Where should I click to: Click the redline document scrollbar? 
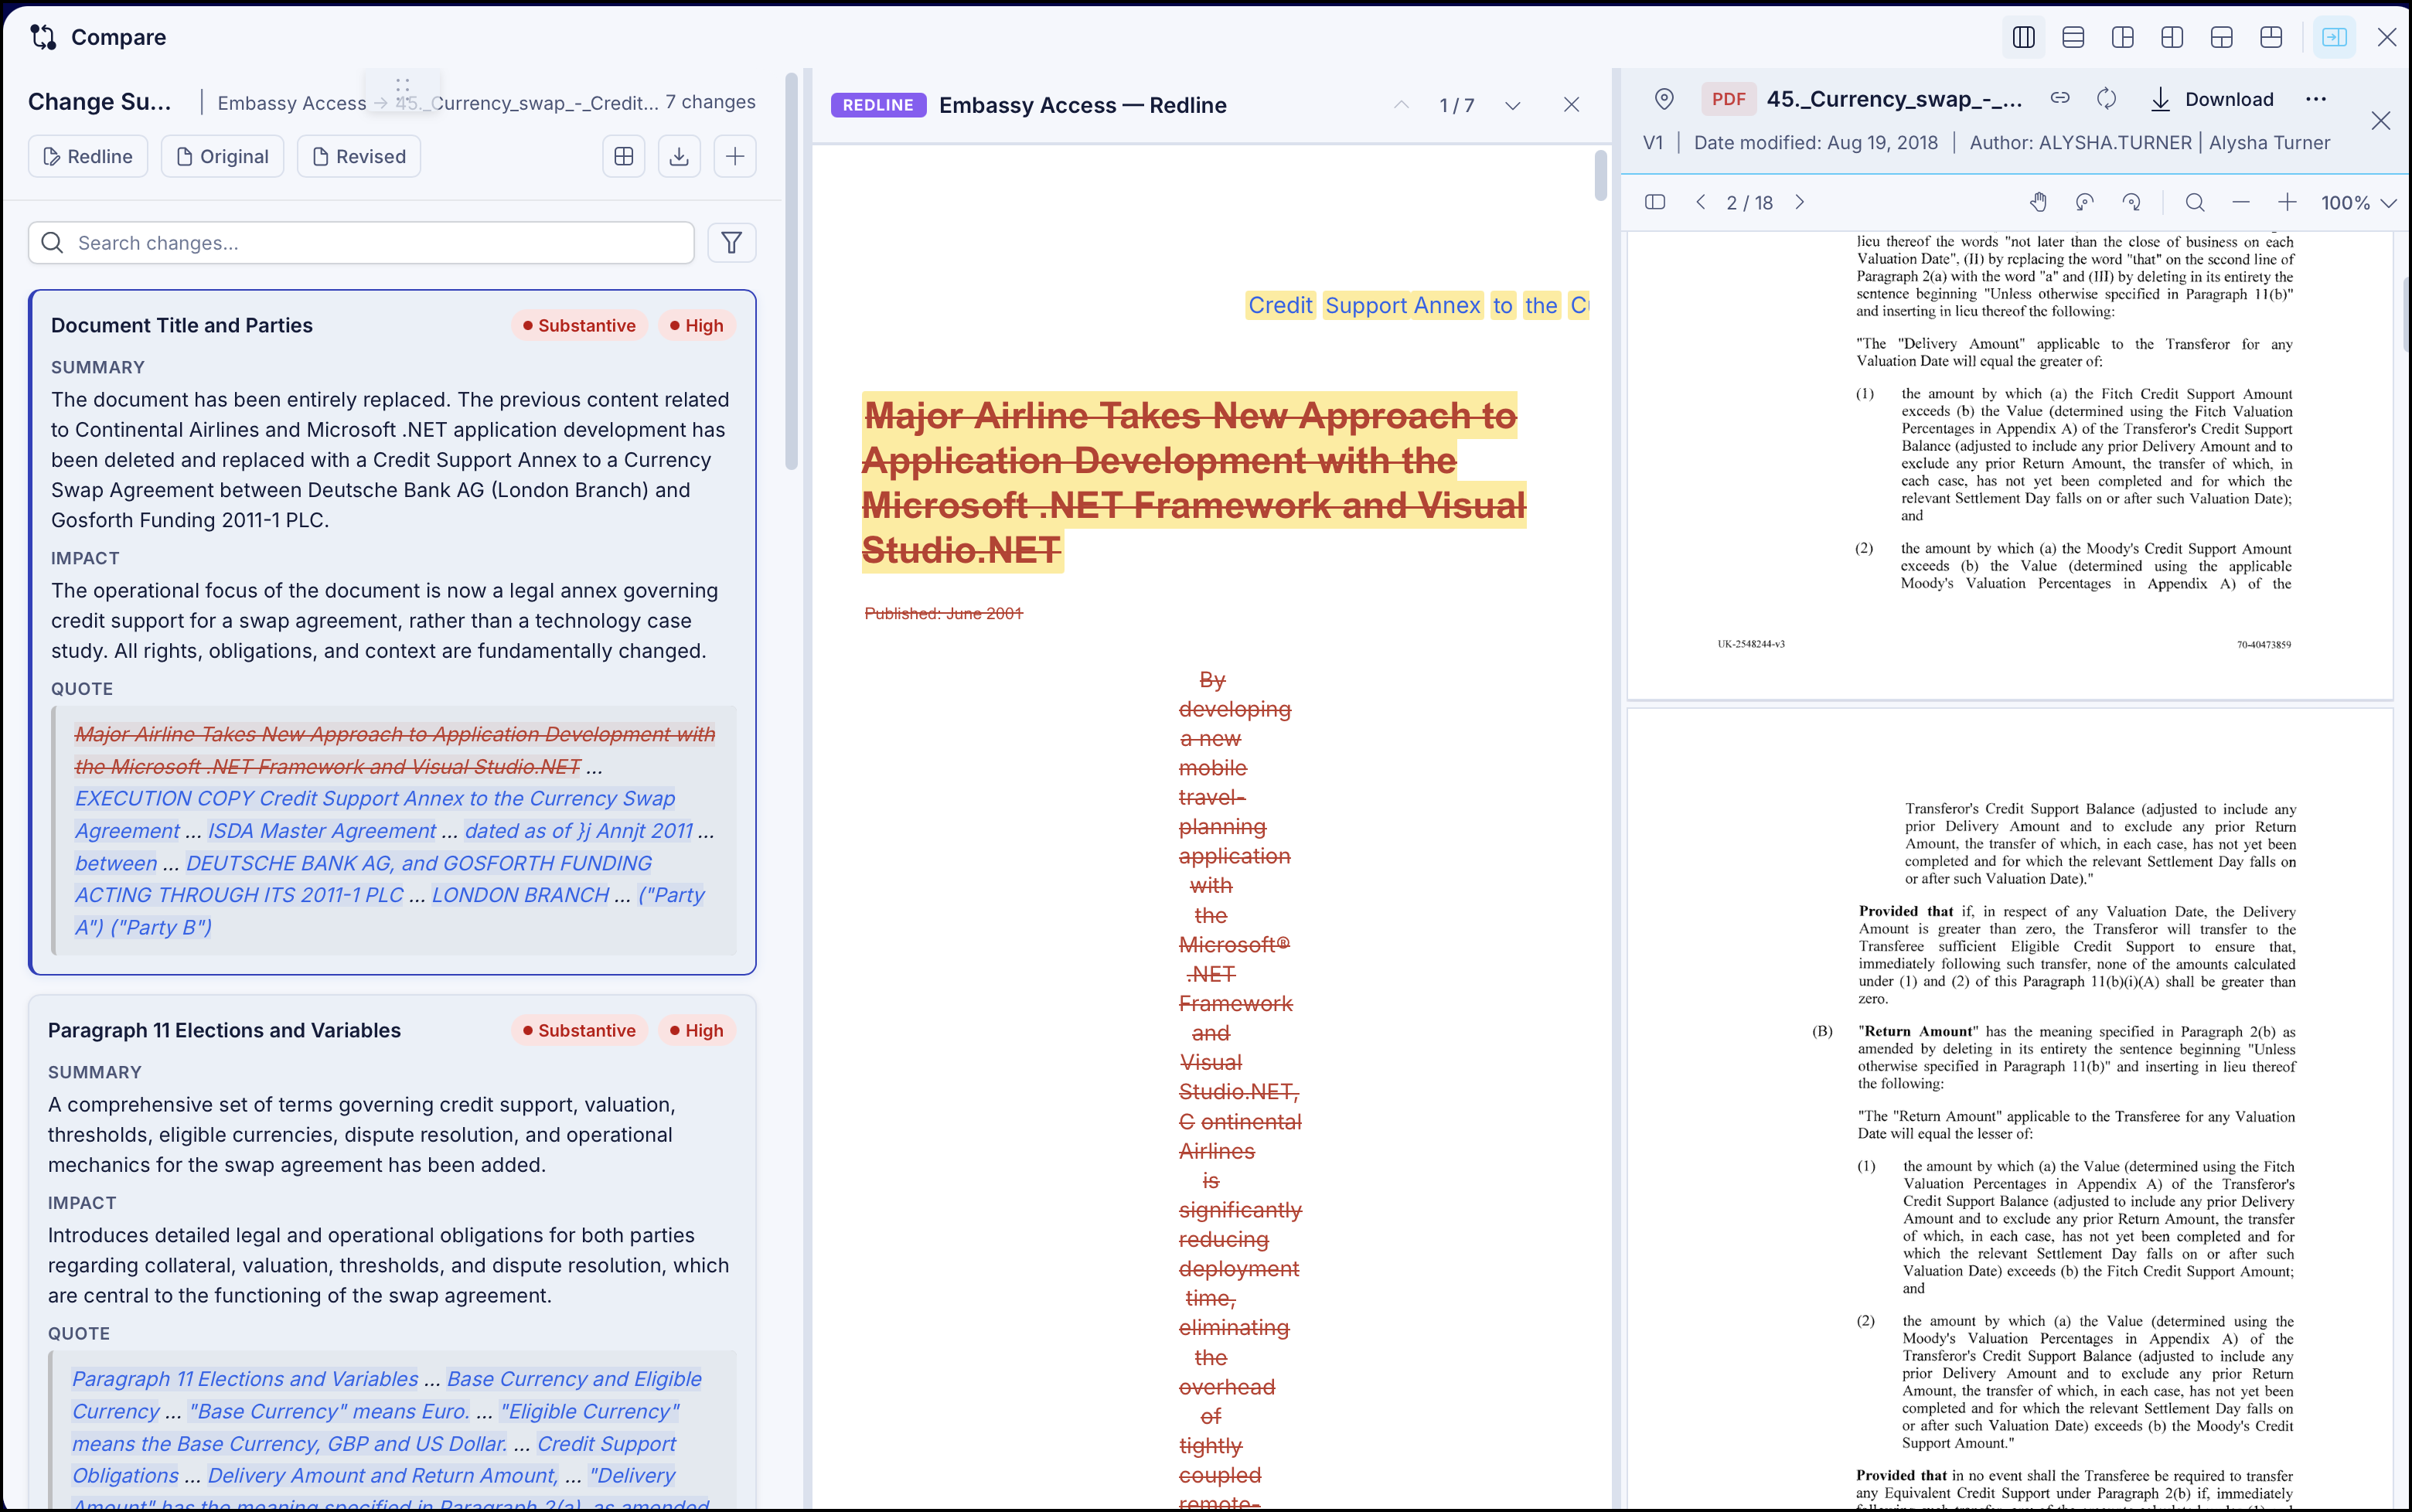[1600, 175]
